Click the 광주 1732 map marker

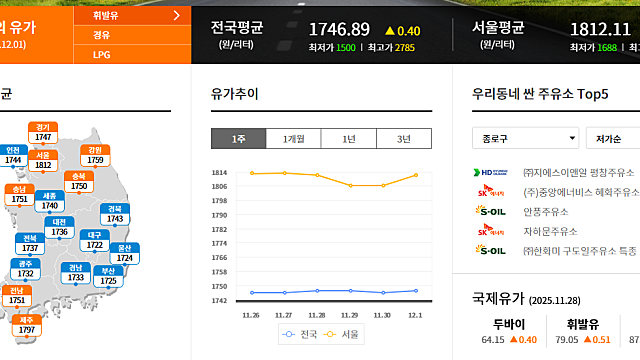[25, 269]
